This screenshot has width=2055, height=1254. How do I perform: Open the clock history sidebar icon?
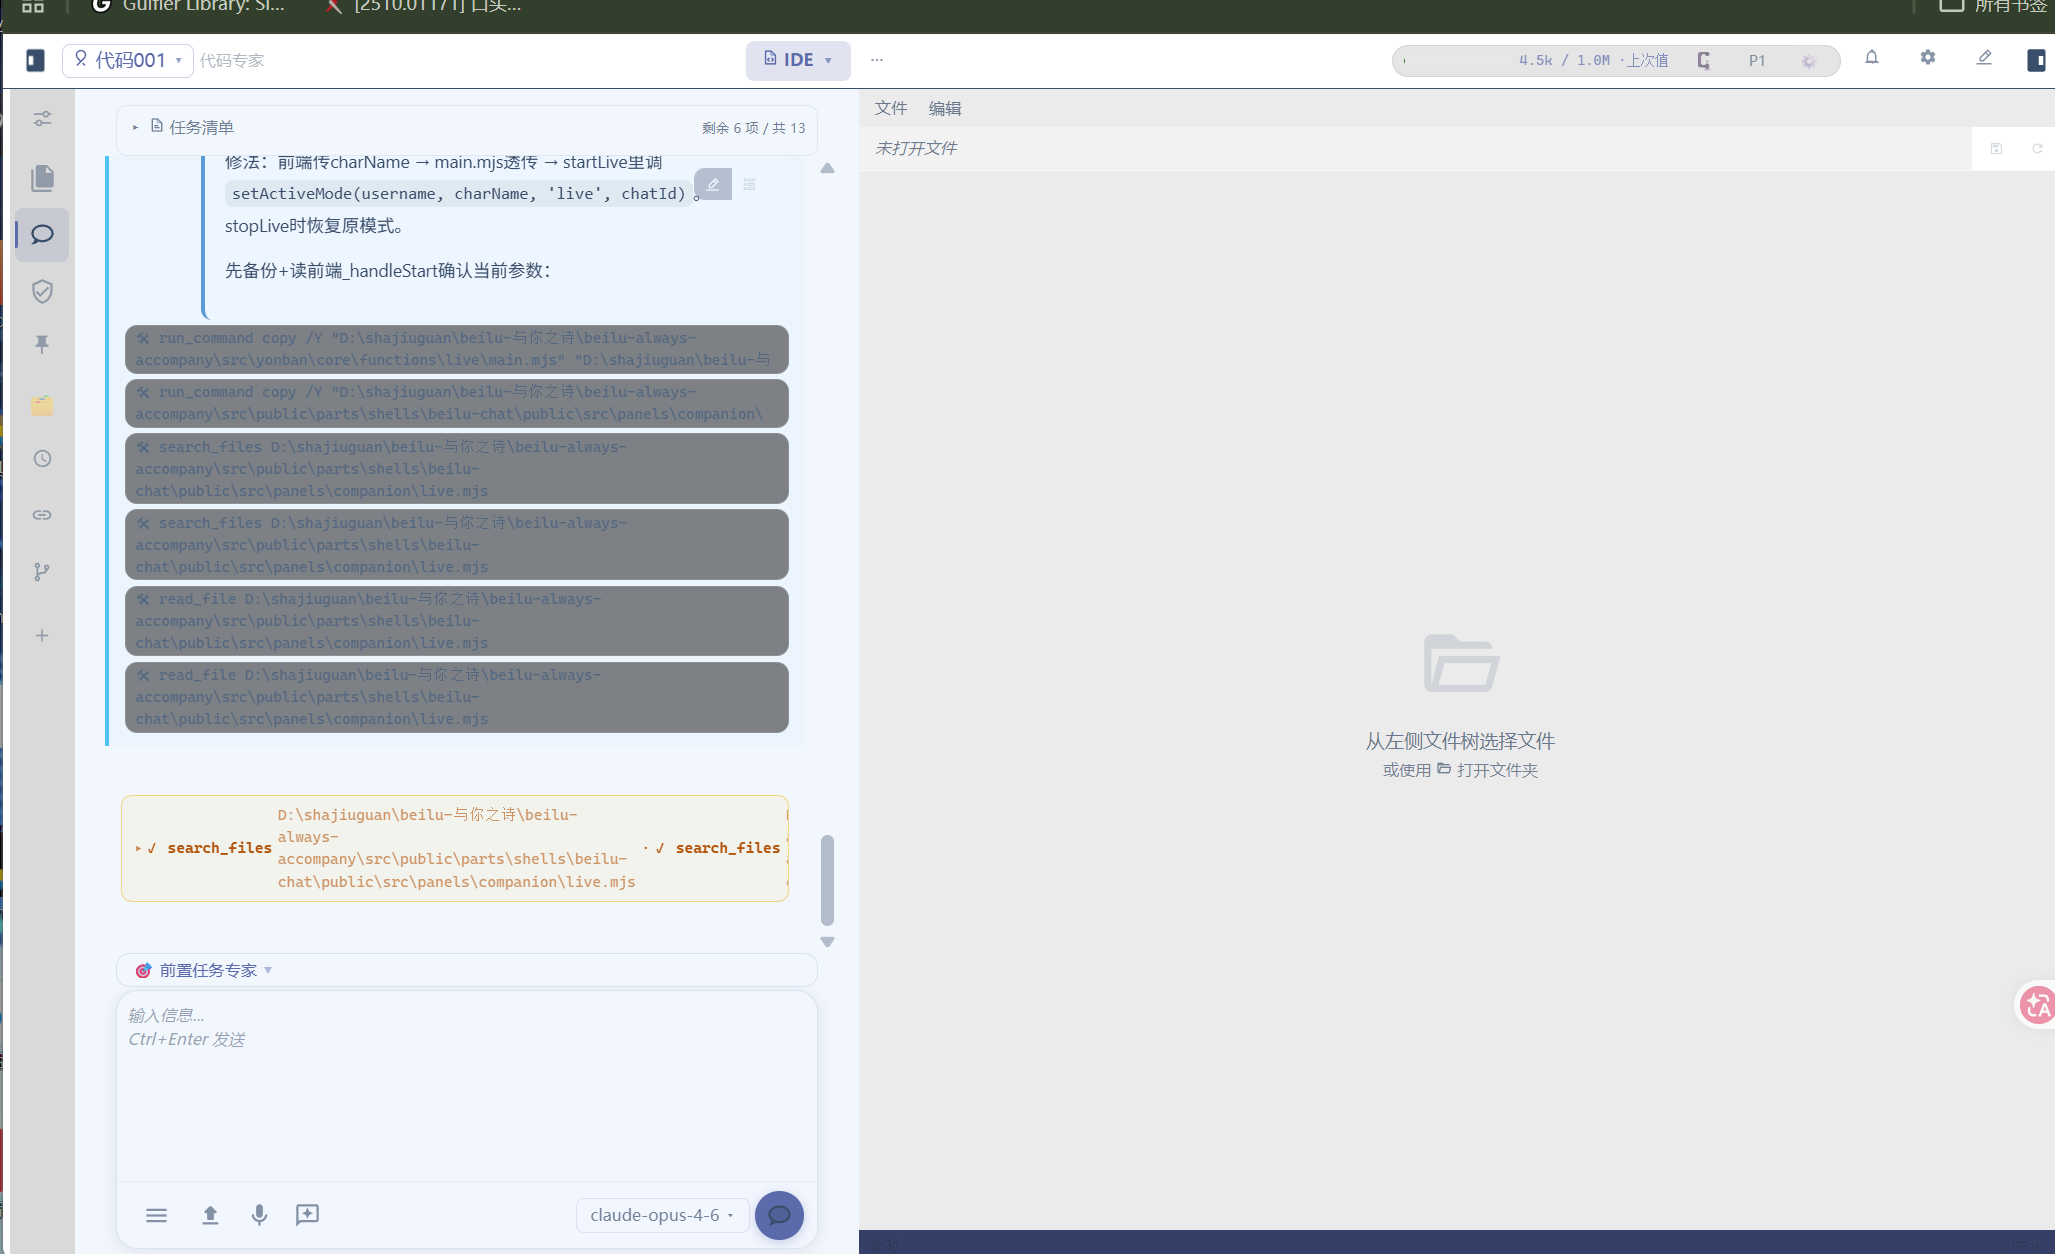pyautogui.click(x=42, y=459)
